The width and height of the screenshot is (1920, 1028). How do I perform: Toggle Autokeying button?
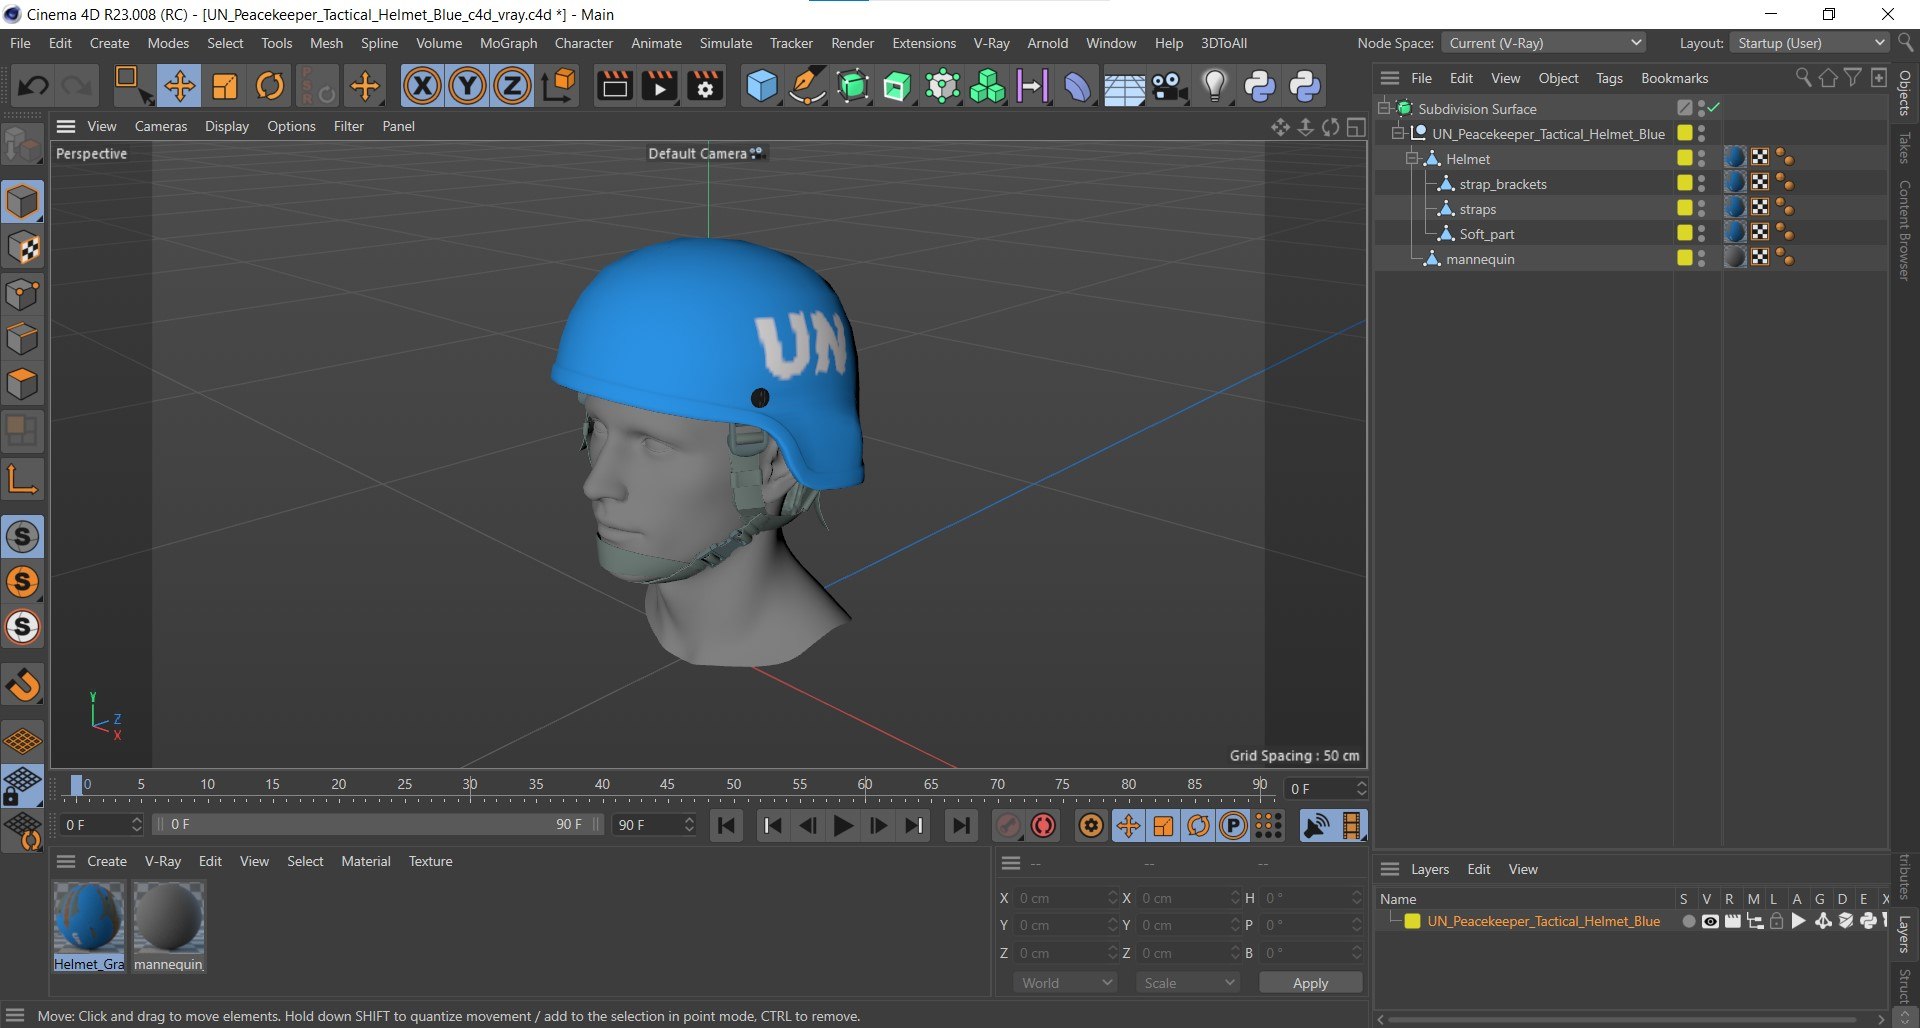click(1044, 825)
